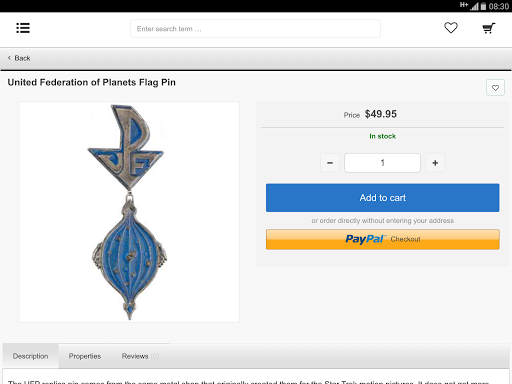This screenshot has height=384, width=512.
Task: Open the Flag Pin product image
Action: pos(129,212)
